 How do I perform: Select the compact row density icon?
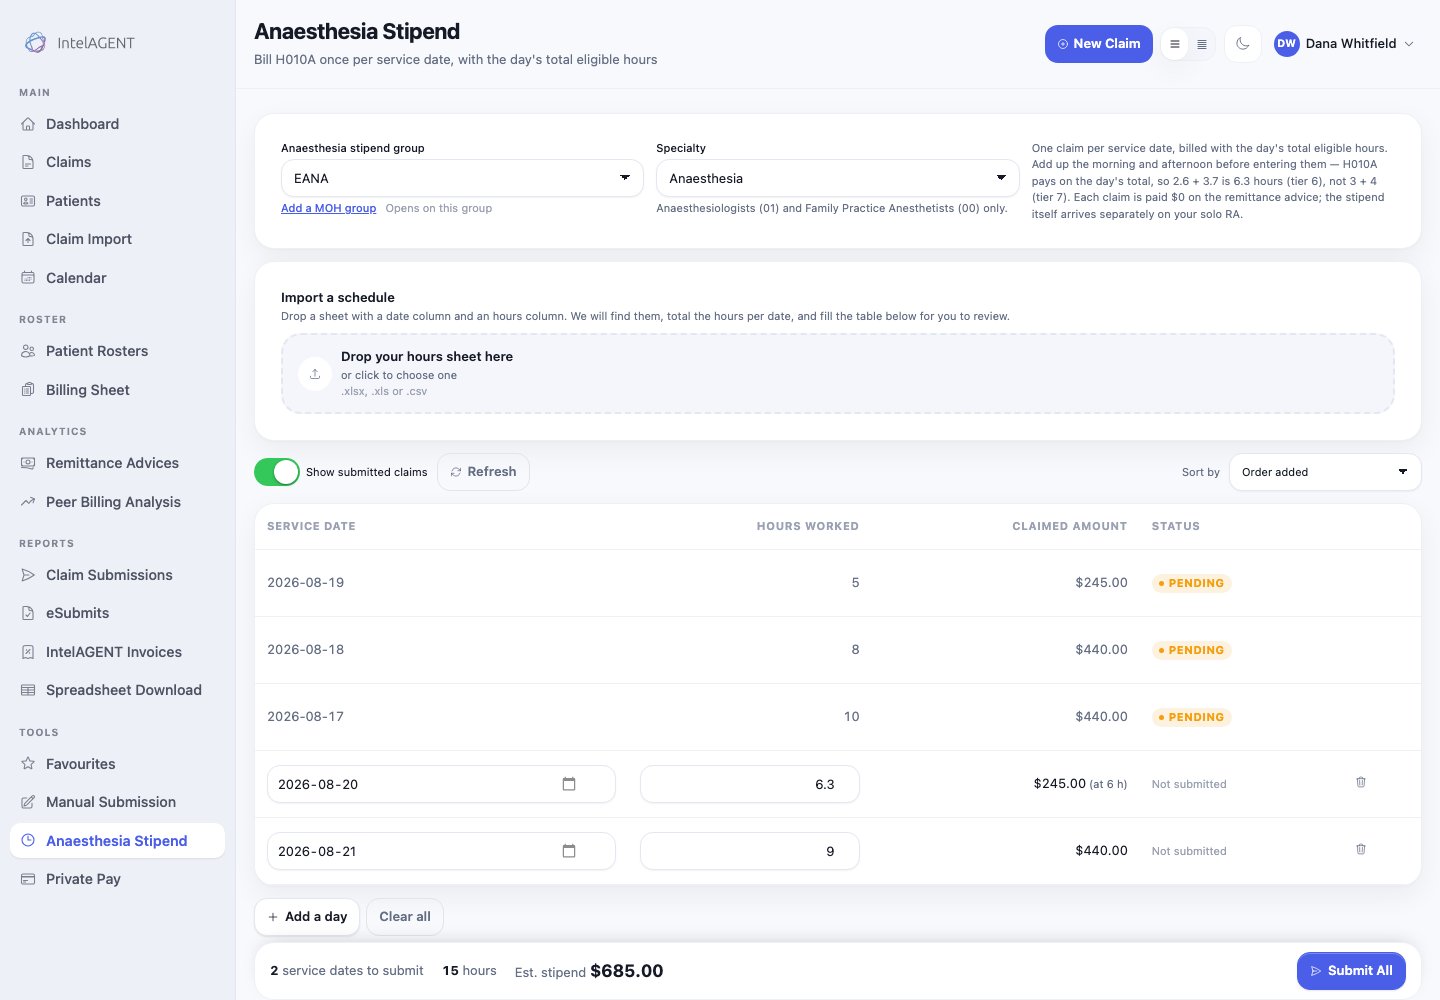pos(1202,44)
